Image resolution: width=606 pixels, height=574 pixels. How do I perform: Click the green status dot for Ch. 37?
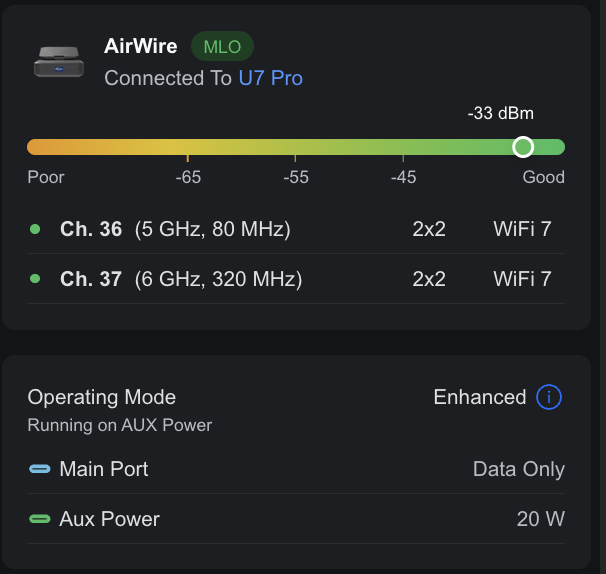click(x=35, y=279)
